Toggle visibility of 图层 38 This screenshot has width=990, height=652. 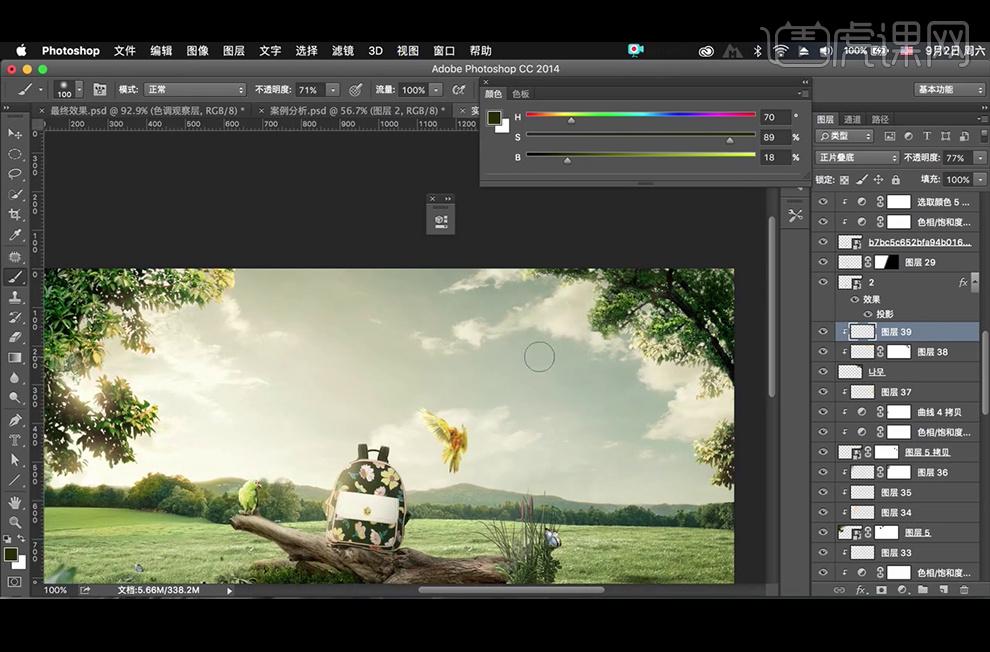823,352
